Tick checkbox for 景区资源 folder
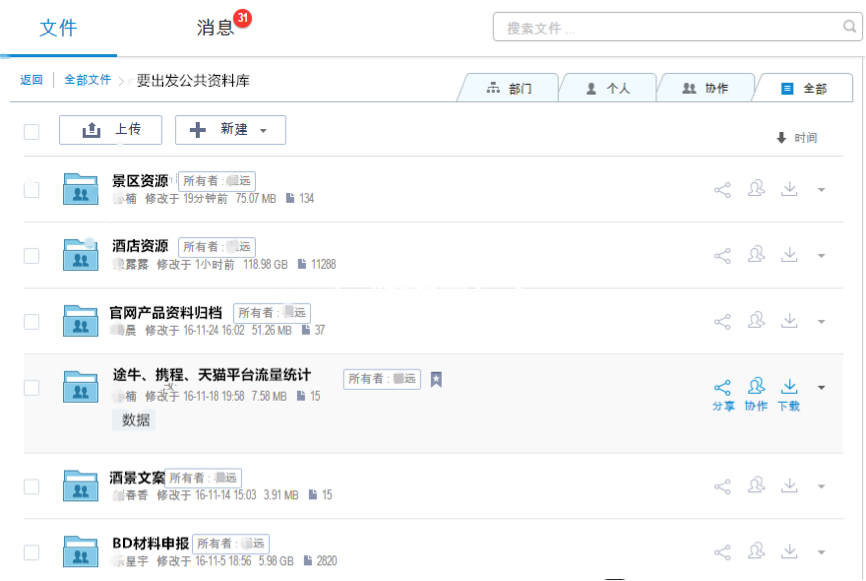This screenshot has height=581, width=866. pos(32,190)
